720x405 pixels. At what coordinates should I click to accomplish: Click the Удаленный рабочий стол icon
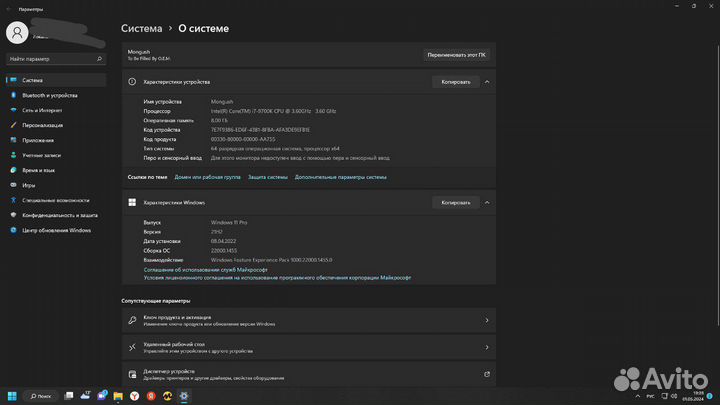pyautogui.click(x=132, y=347)
